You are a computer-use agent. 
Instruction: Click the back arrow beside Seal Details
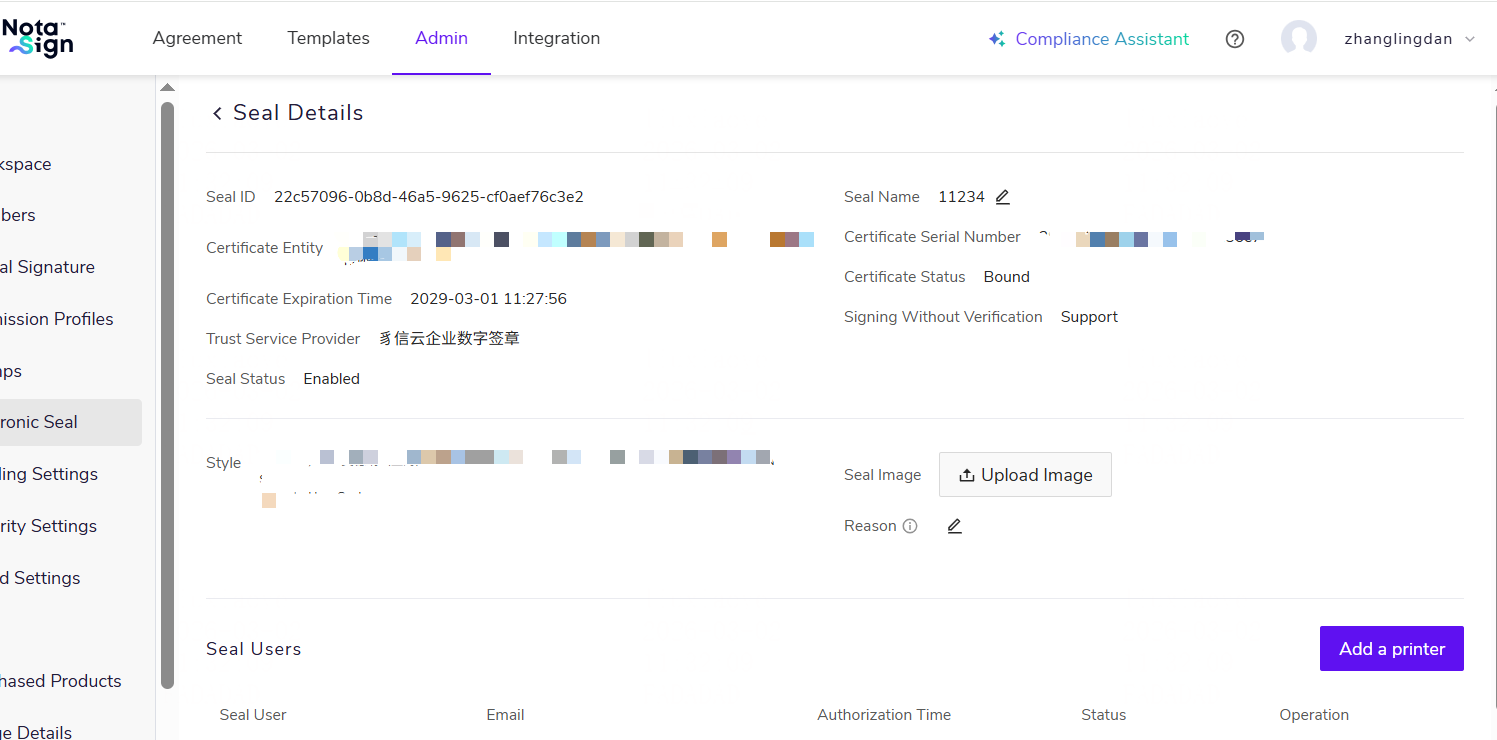217,114
